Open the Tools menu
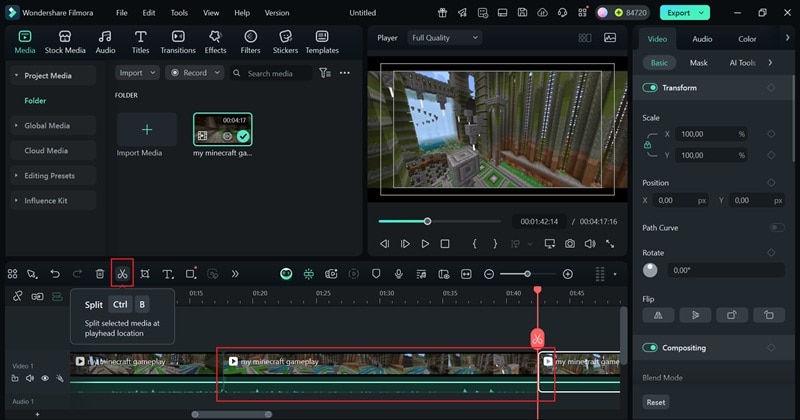Screen dimensions: 800x420 pos(179,13)
